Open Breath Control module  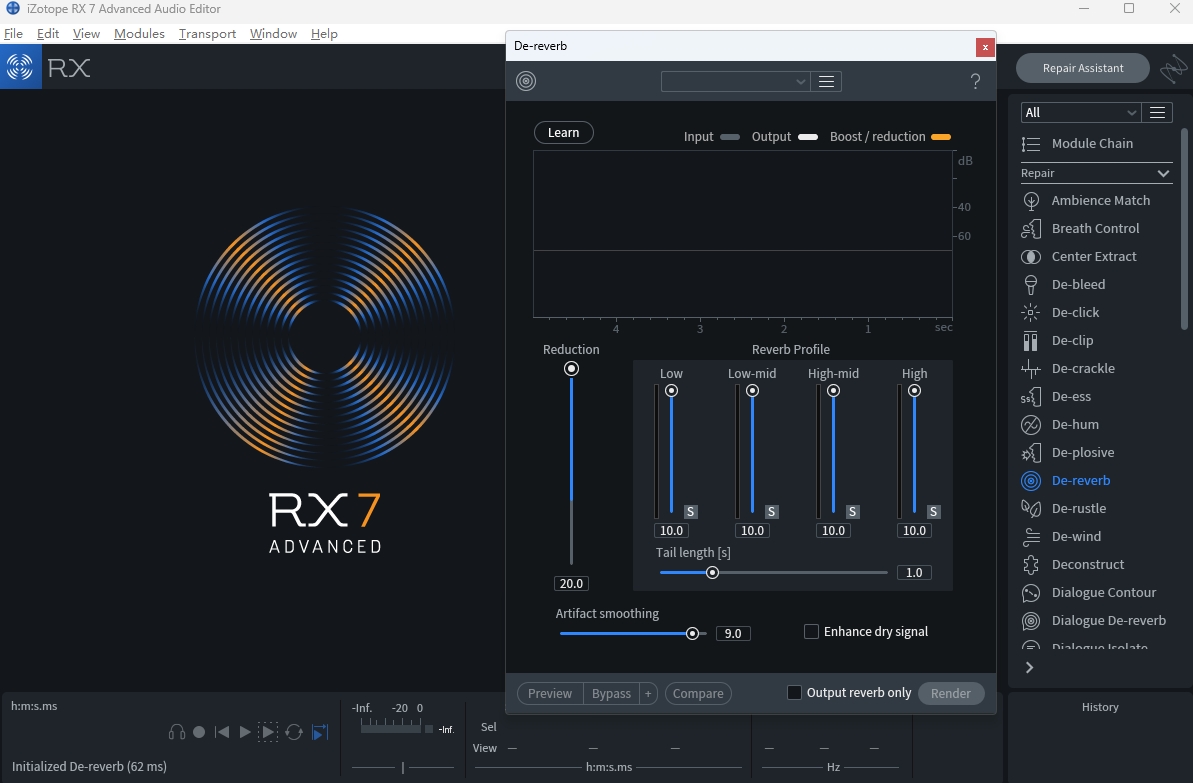point(1080,228)
